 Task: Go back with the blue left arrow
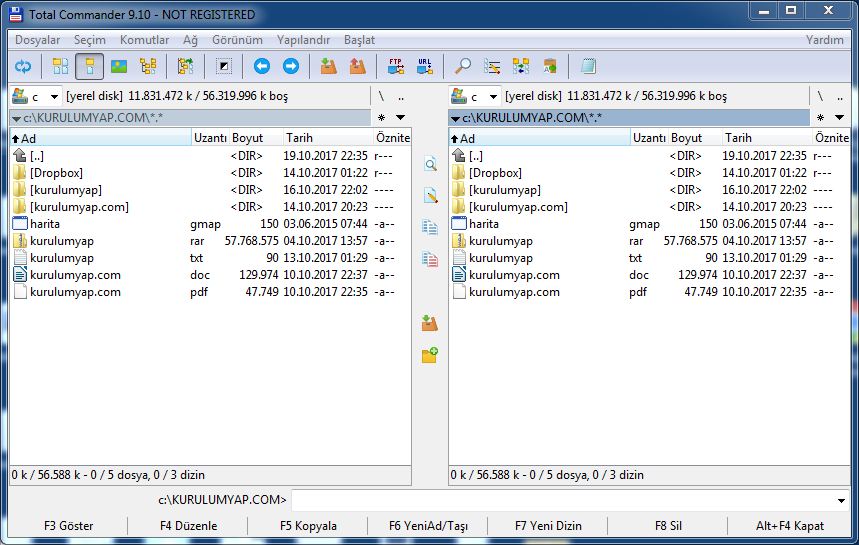coord(262,67)
